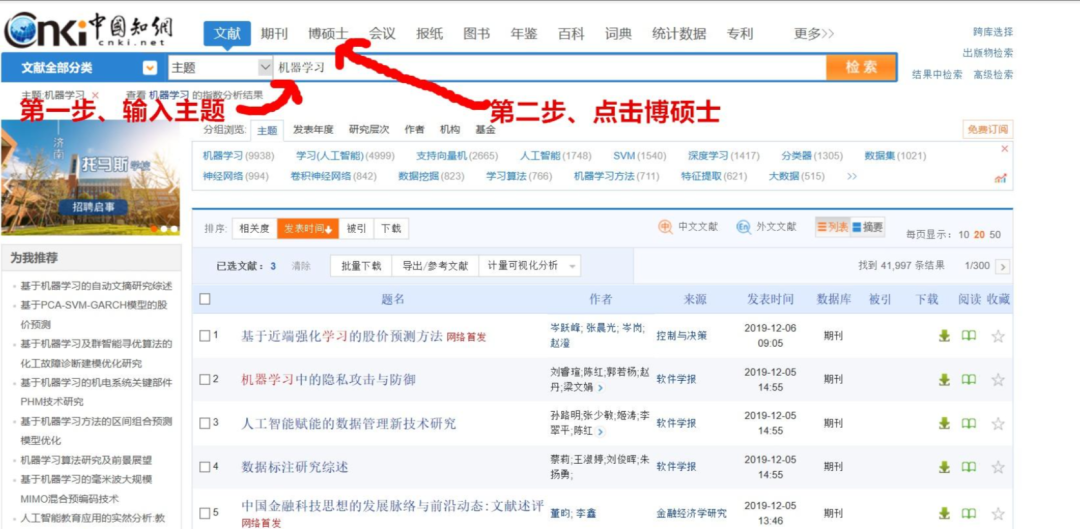Remove the 主题:机器学习 filter tag

tap(95, 95)
